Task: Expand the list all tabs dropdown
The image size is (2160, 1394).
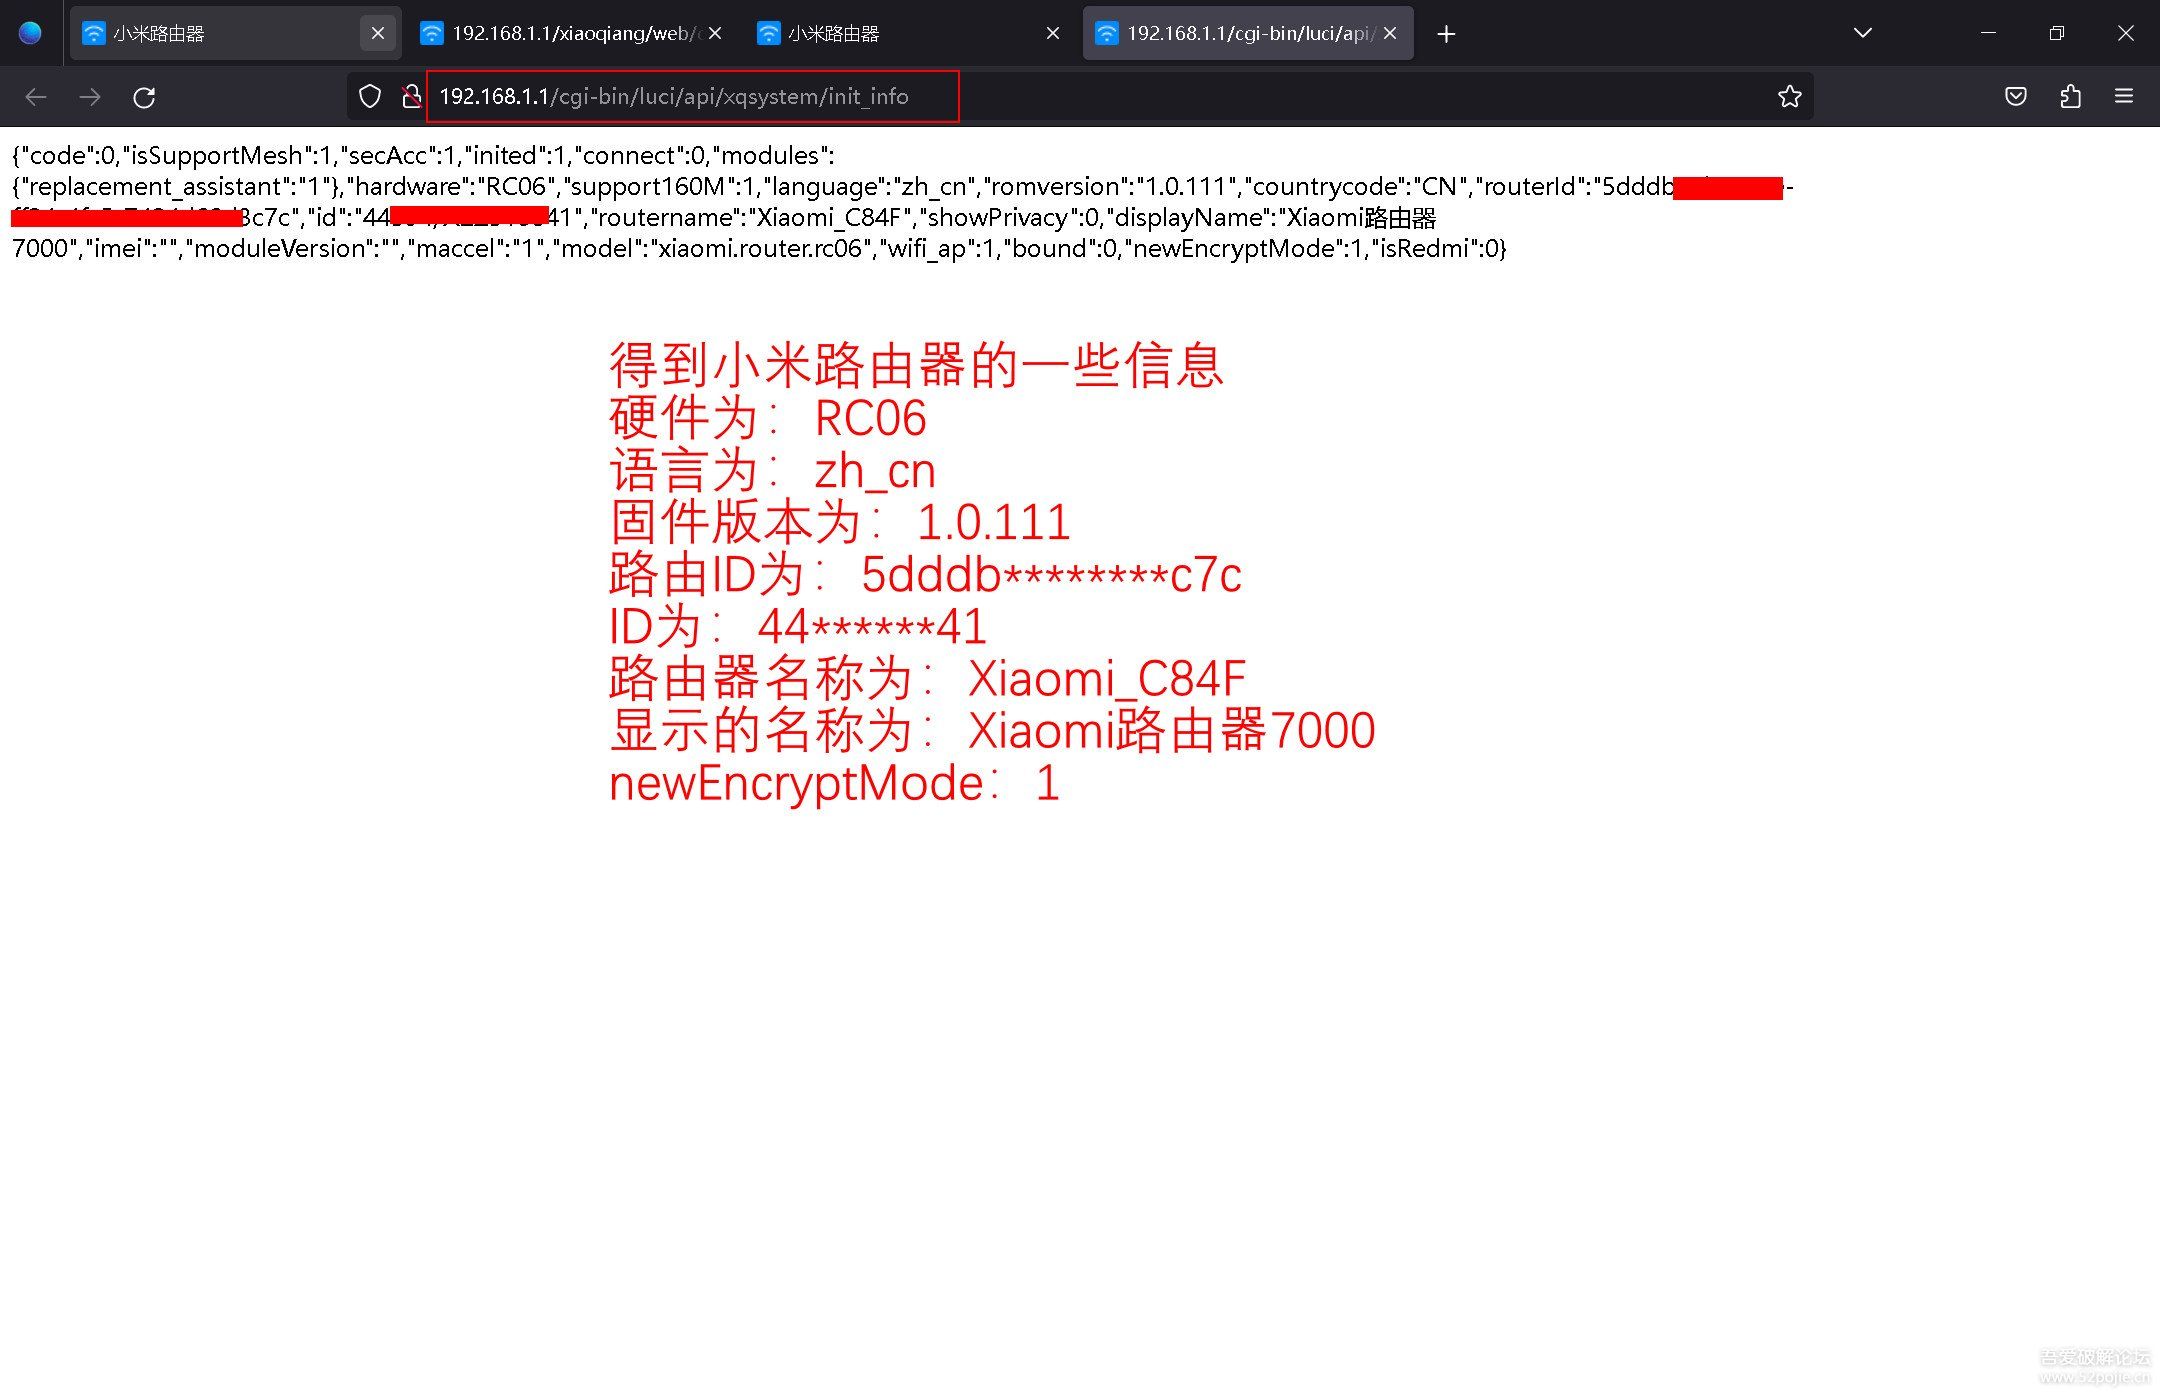Action: tap(1862, 33)
